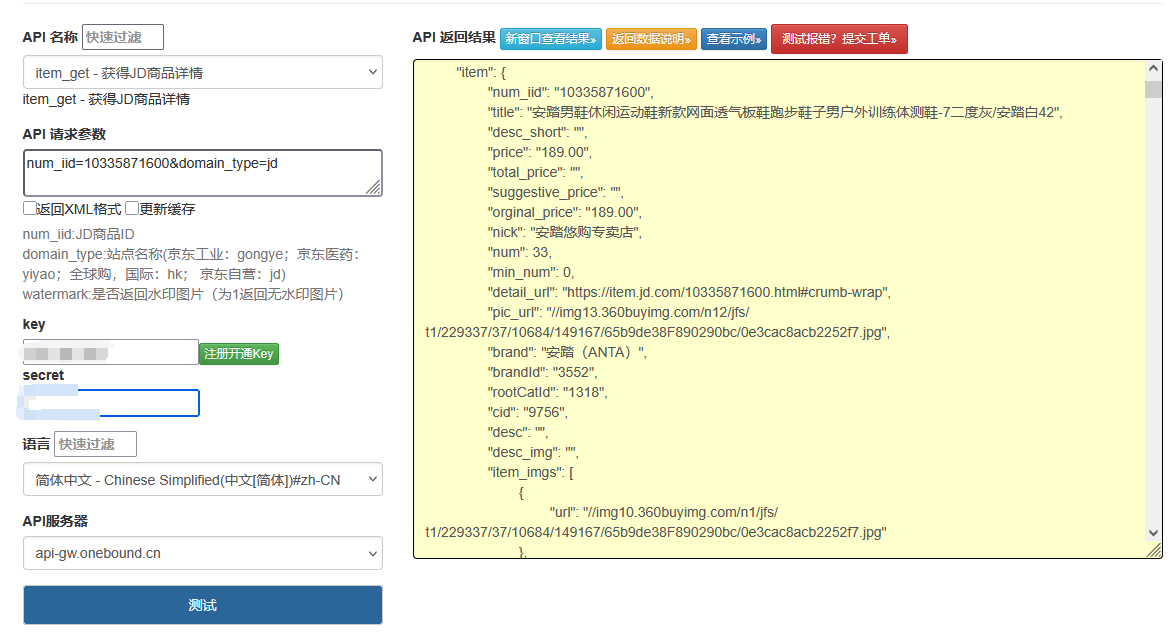
Task: Click the "pic_url" img13.360buyimg.com line
Action: (x=658, y=322)
